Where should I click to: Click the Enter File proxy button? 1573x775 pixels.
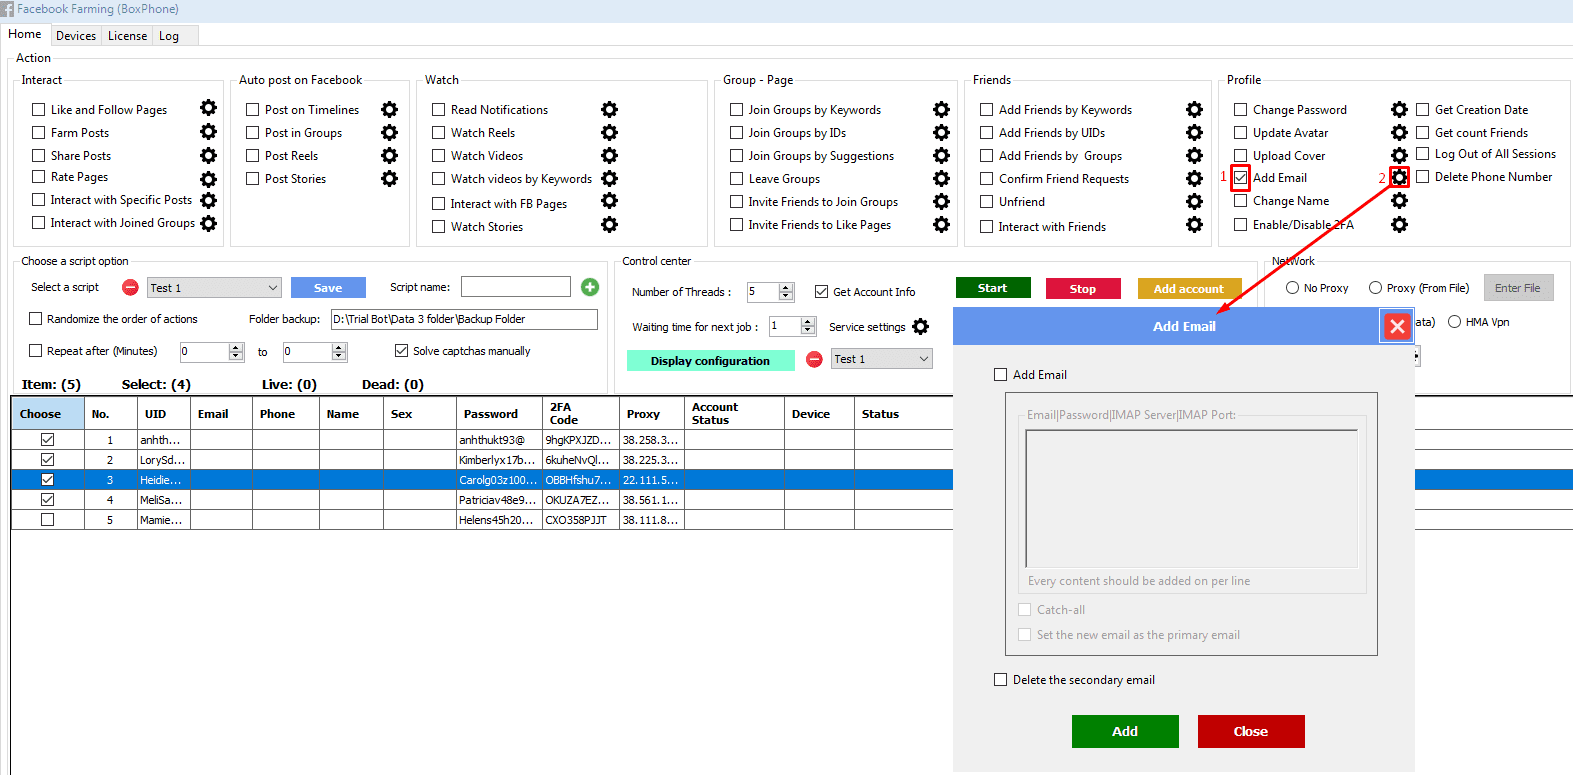coord(1518,288)
